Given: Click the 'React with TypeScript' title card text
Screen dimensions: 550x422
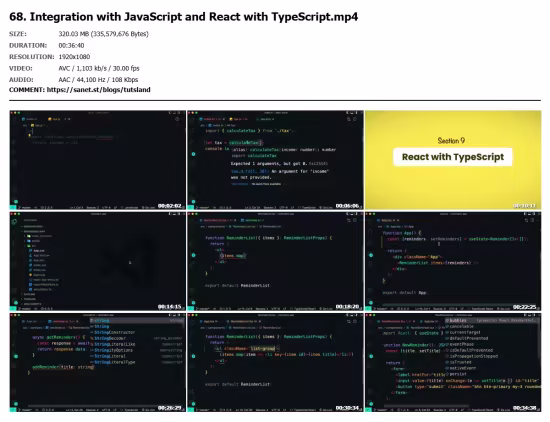Looking at the screenshot, I should pos(453,157).
